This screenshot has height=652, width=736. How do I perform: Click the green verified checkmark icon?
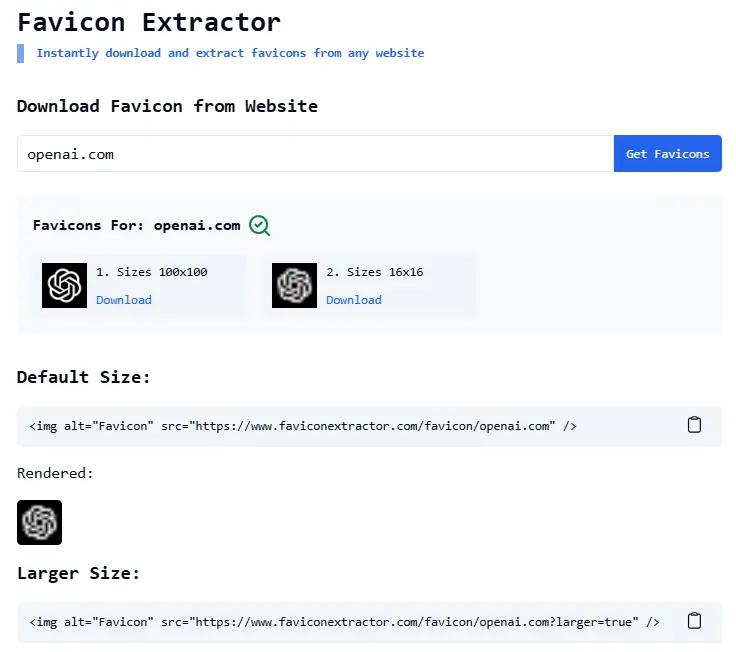point(260,225)
